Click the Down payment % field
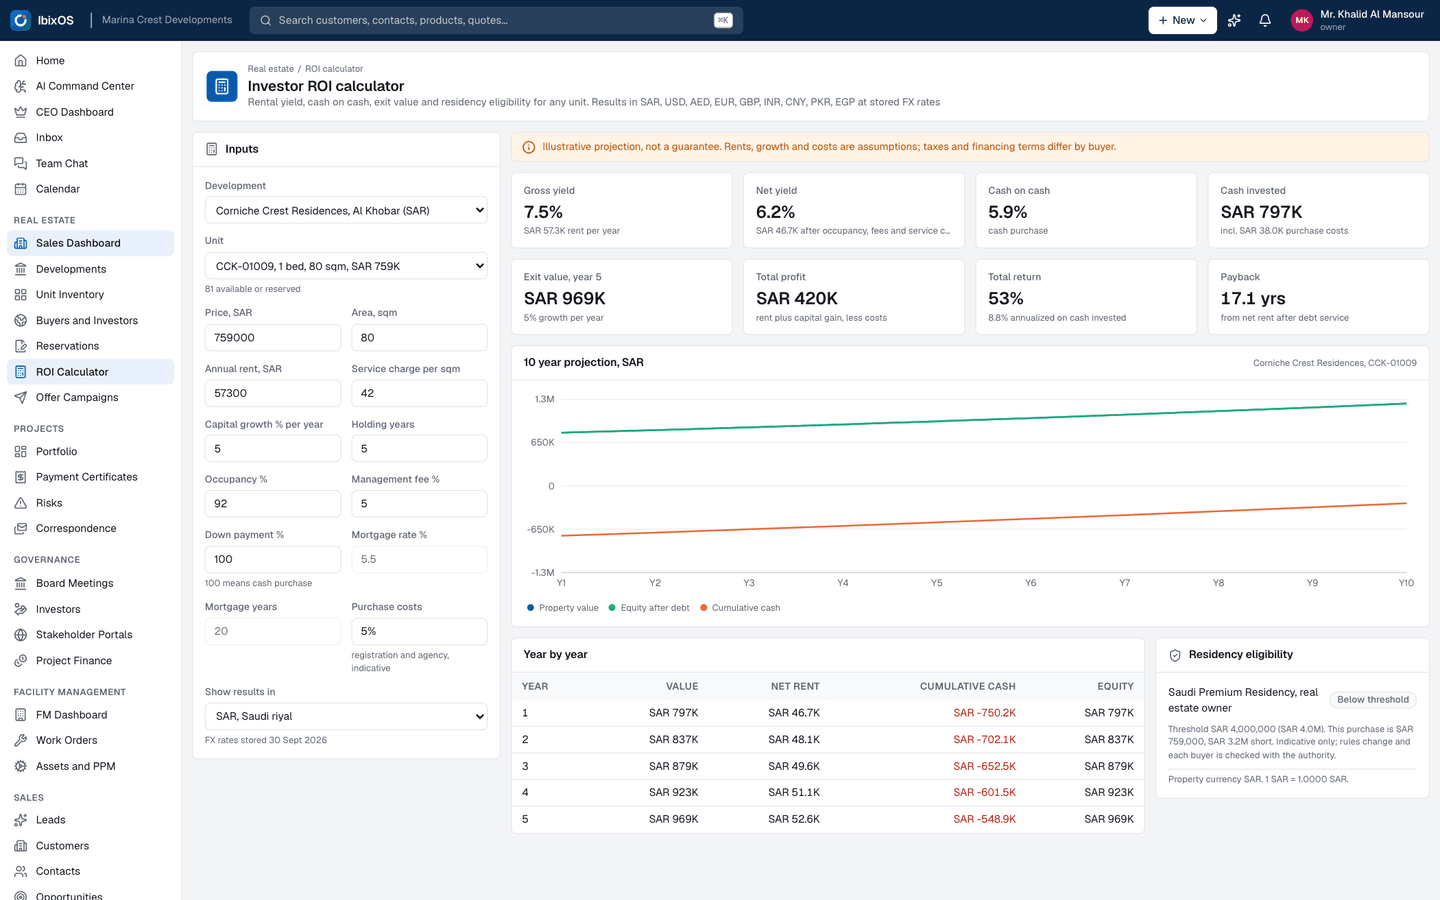 point(273,560)
